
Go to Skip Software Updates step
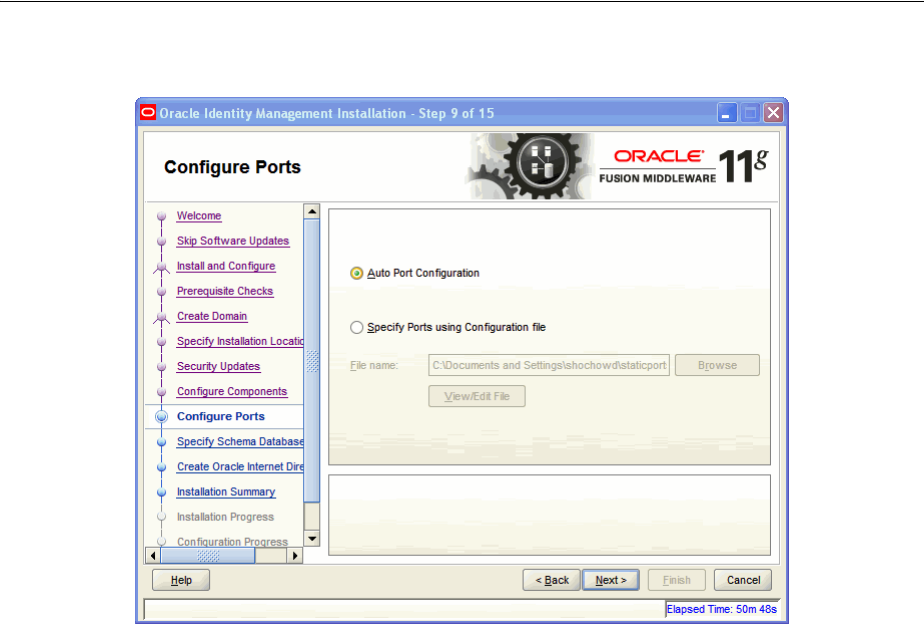click(x=233, y=241)
